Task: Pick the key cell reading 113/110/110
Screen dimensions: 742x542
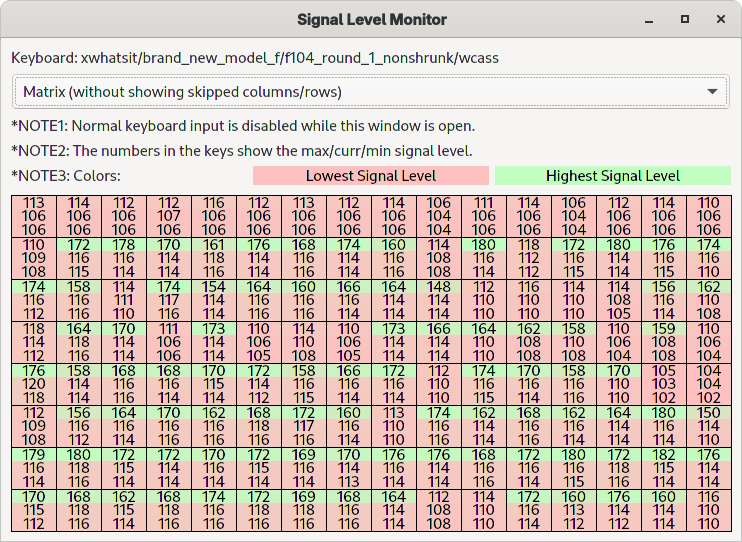Action: click(394, 426)
